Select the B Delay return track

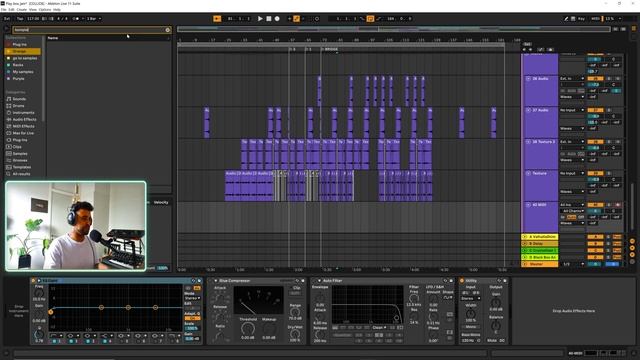click(x=540, y=244)
